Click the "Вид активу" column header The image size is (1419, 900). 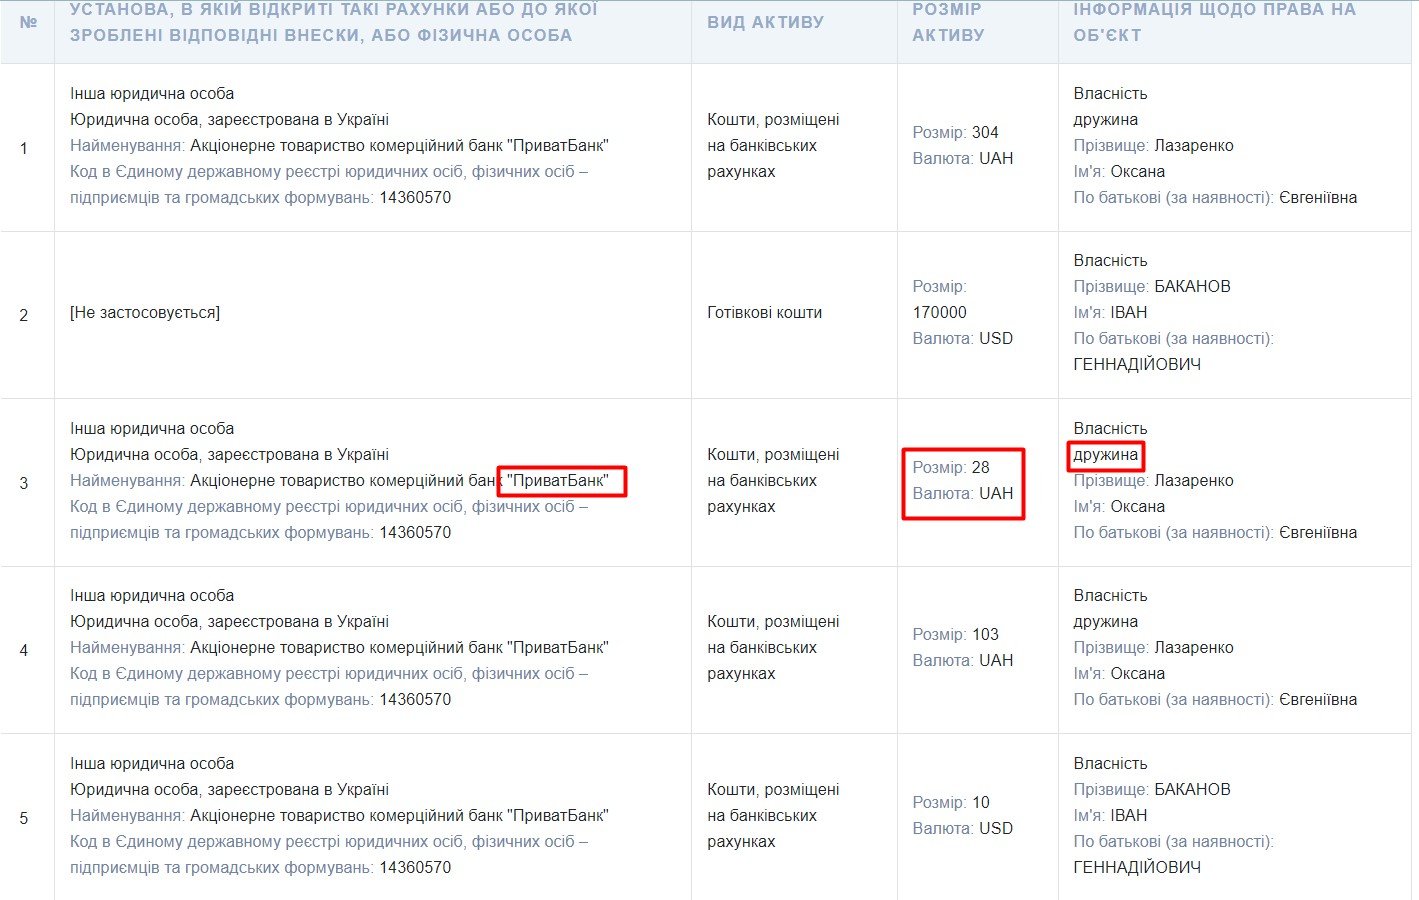tap(765, 22)
